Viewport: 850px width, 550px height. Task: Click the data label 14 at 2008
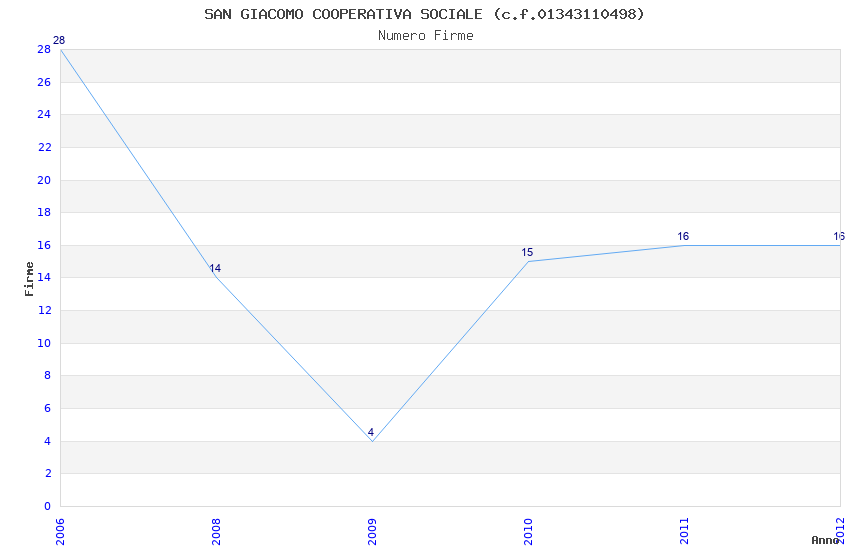215,268
